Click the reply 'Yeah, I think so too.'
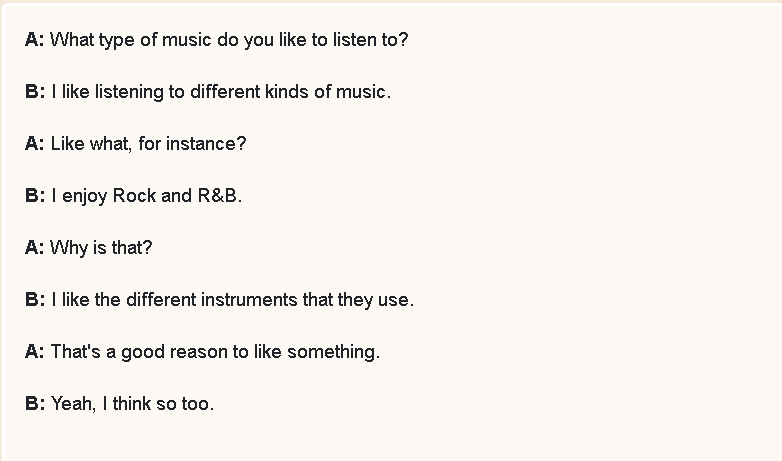The height and width of the screenshot is (461, 782). pos(133,404)
